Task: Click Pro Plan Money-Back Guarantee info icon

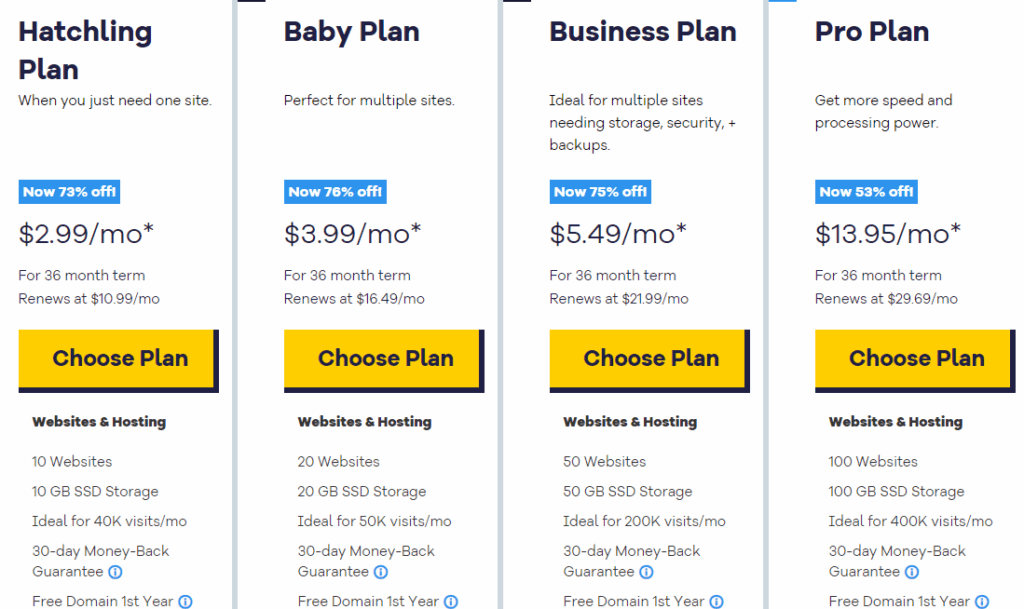Action: coord(912,572)
